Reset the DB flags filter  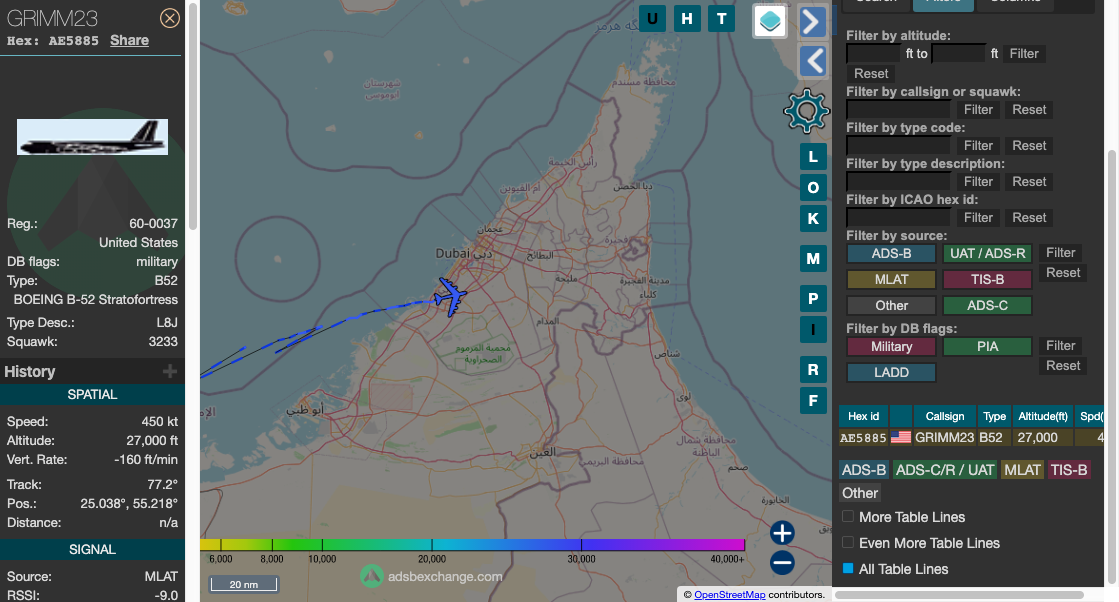coord(1063,365)
